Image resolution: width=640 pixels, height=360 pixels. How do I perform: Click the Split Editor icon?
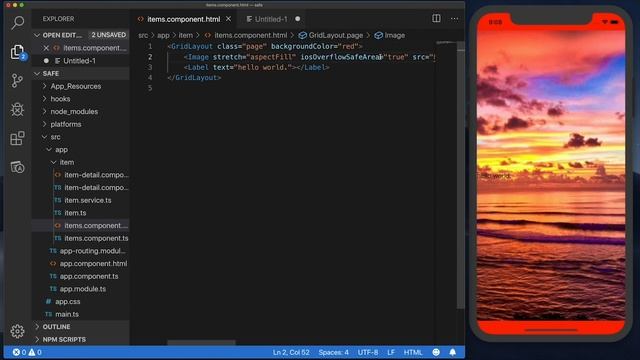pyautogui.click(x=436, y=19)
